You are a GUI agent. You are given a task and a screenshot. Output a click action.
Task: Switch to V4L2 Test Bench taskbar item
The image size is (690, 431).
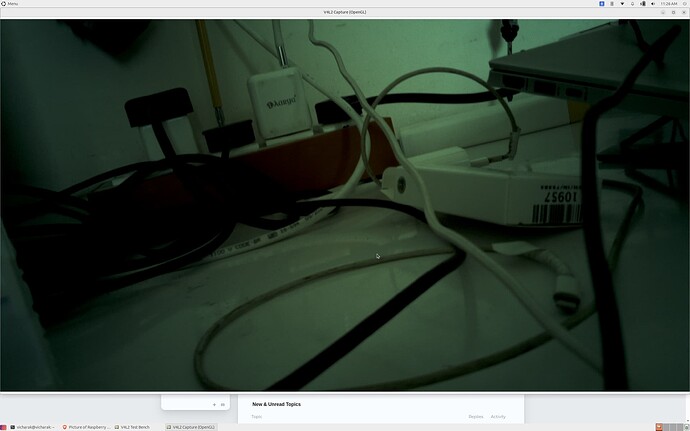[132, 427]
